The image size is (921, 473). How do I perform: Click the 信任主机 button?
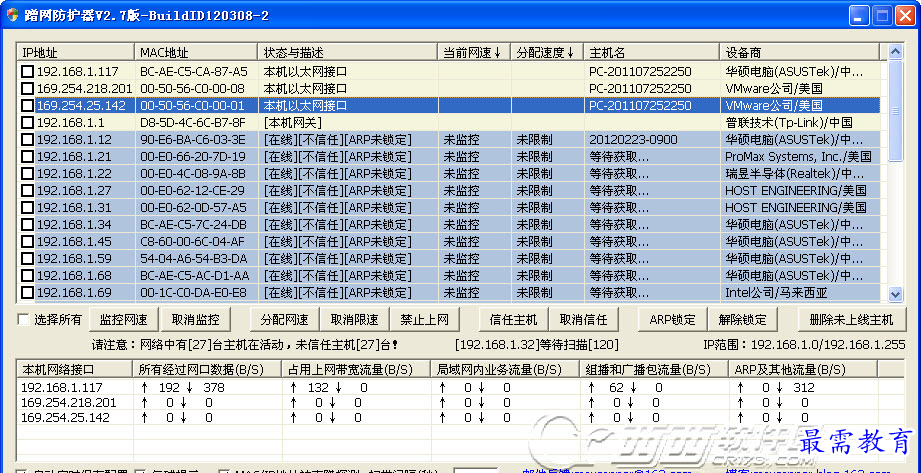click(x=514, y=320)
